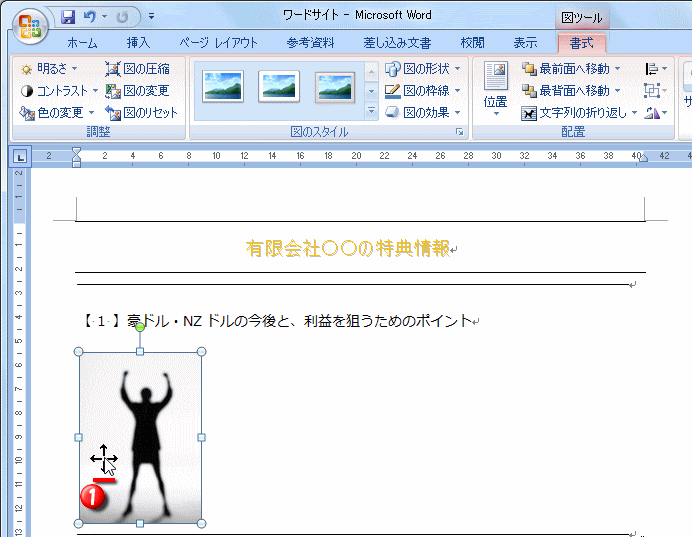692x537 pixels.
Task: Click the heading 有限会社〇〇の特典情報
Action: coord(348,248)
